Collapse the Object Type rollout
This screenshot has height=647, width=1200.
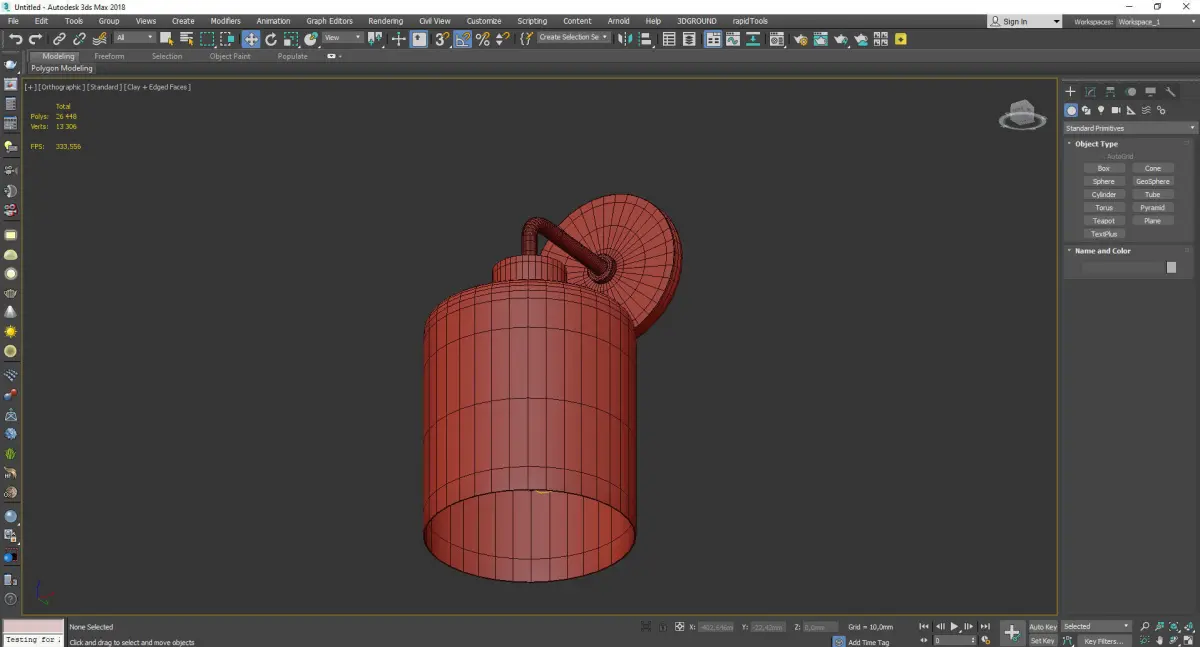pyautogui.click(x=1096, y=144)
